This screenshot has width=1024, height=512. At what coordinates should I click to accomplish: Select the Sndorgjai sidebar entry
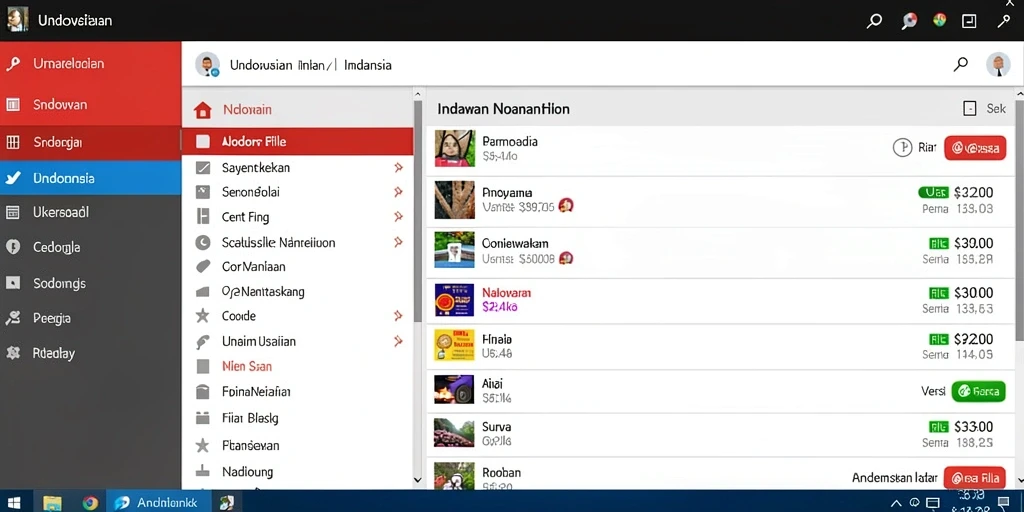point(90,142)
